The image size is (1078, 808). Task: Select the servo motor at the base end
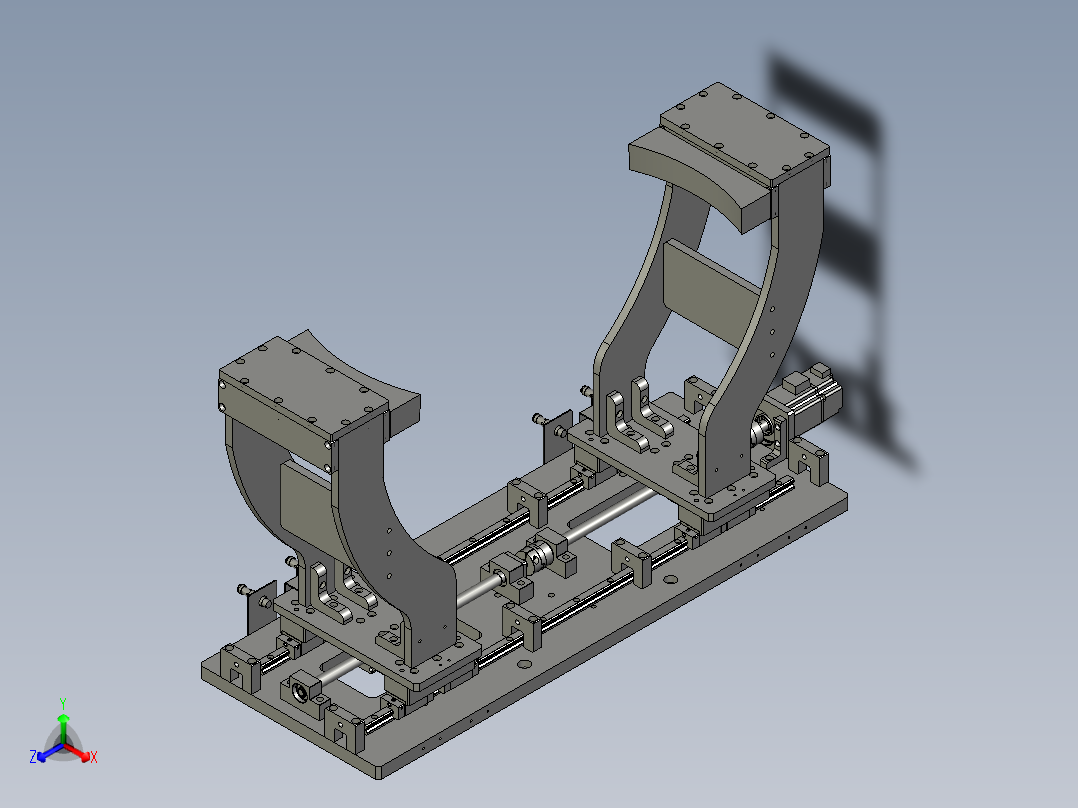tap(811, 401)
